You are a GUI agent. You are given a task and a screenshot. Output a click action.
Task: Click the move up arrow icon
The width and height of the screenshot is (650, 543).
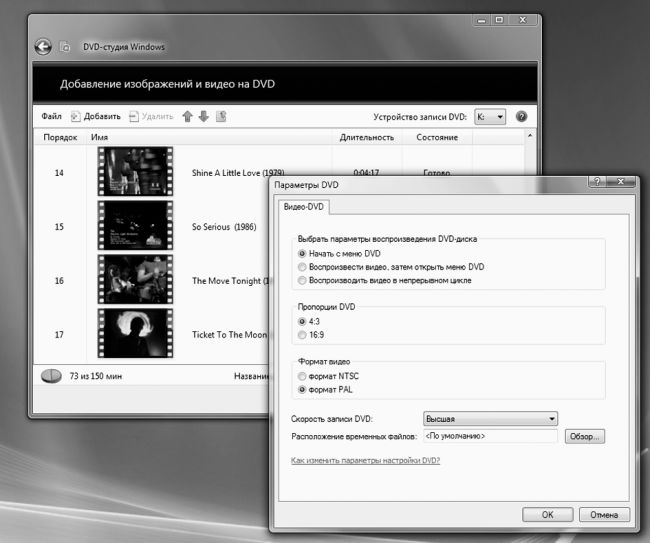pyautogui.click(x=186, y=116)
